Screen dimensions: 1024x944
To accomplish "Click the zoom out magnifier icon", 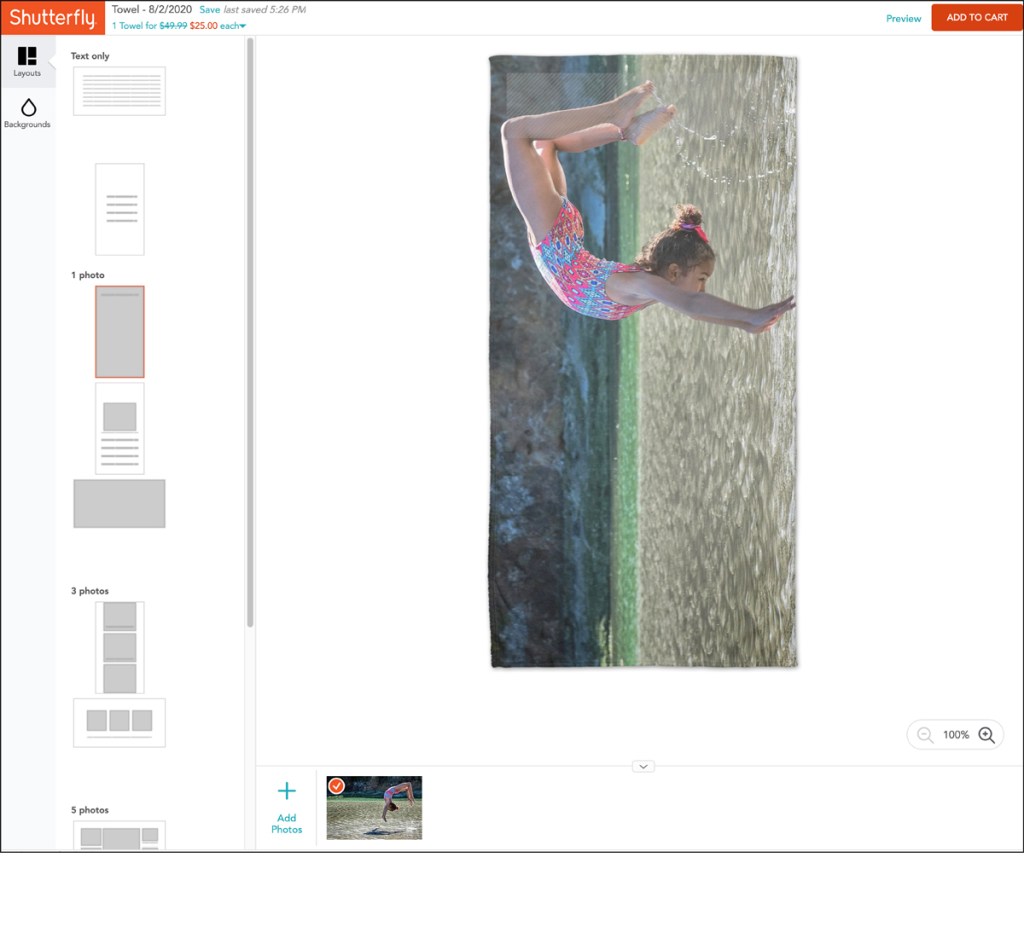I will click(x=925, y=735).
